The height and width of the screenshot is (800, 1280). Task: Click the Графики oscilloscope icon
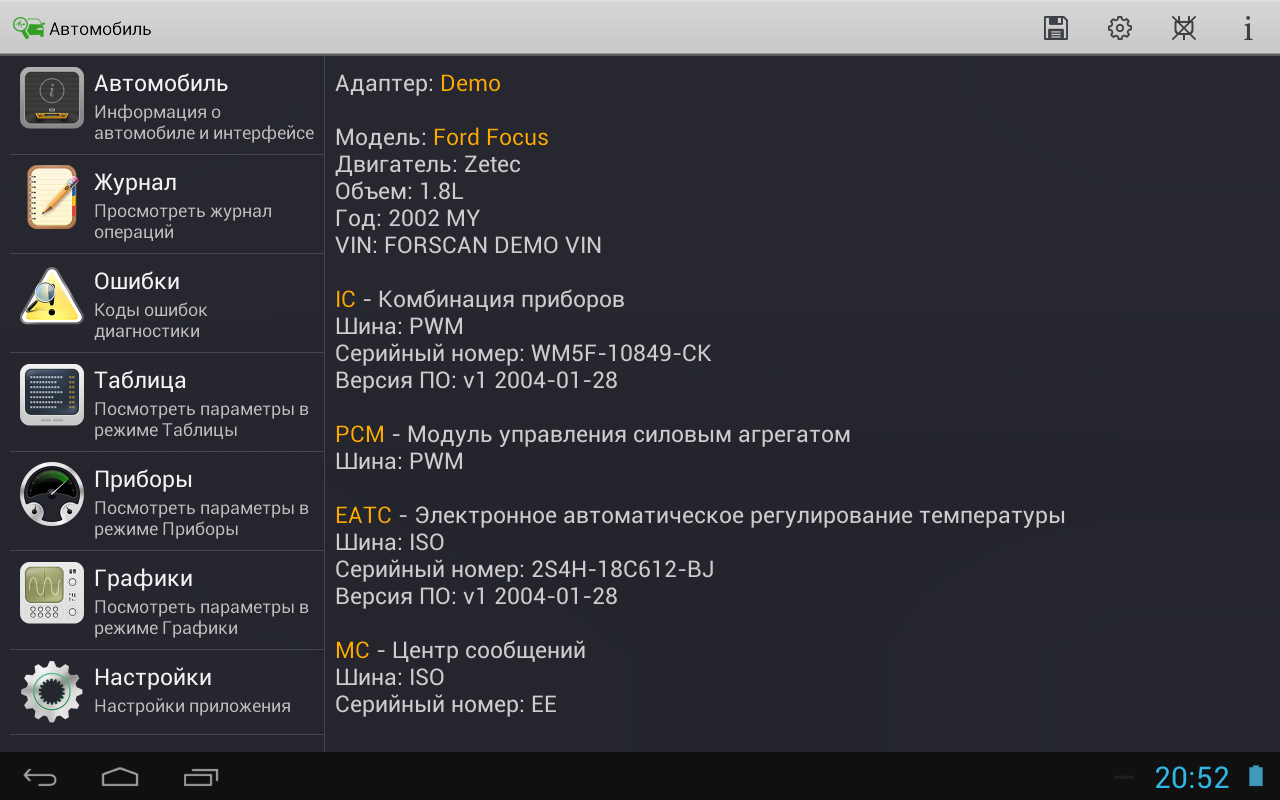pos(52,593)
